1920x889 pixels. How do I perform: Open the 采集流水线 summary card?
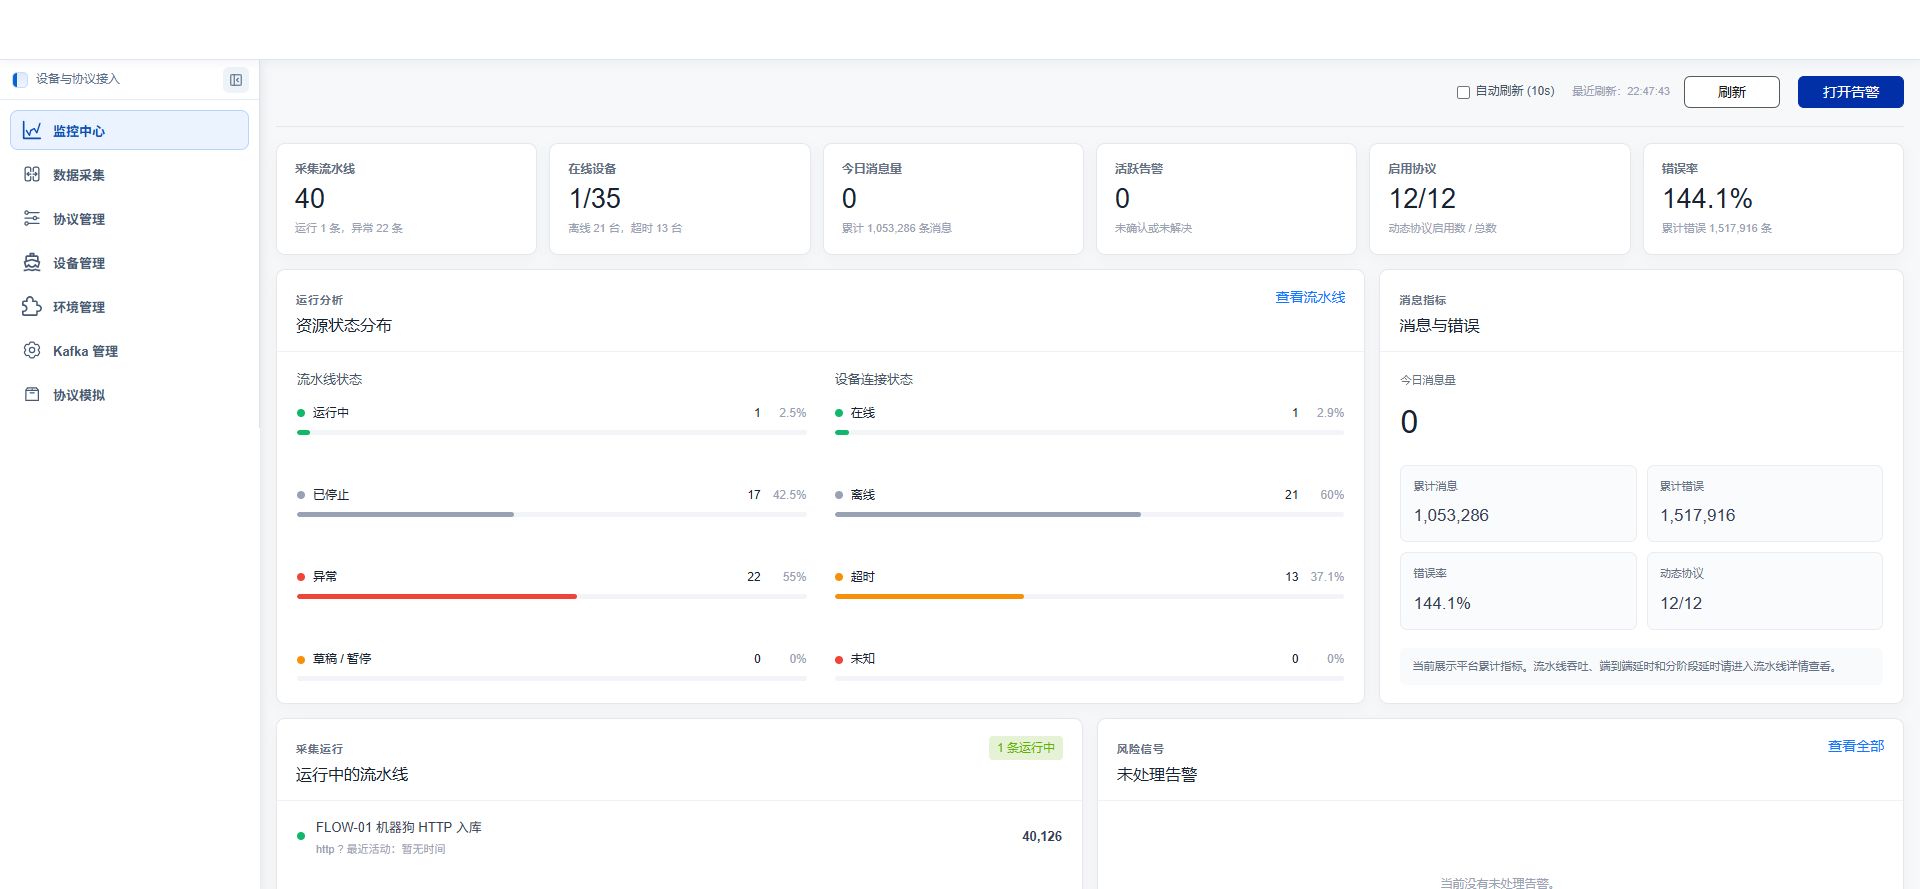pyautogui.click(x=406, y=199)
